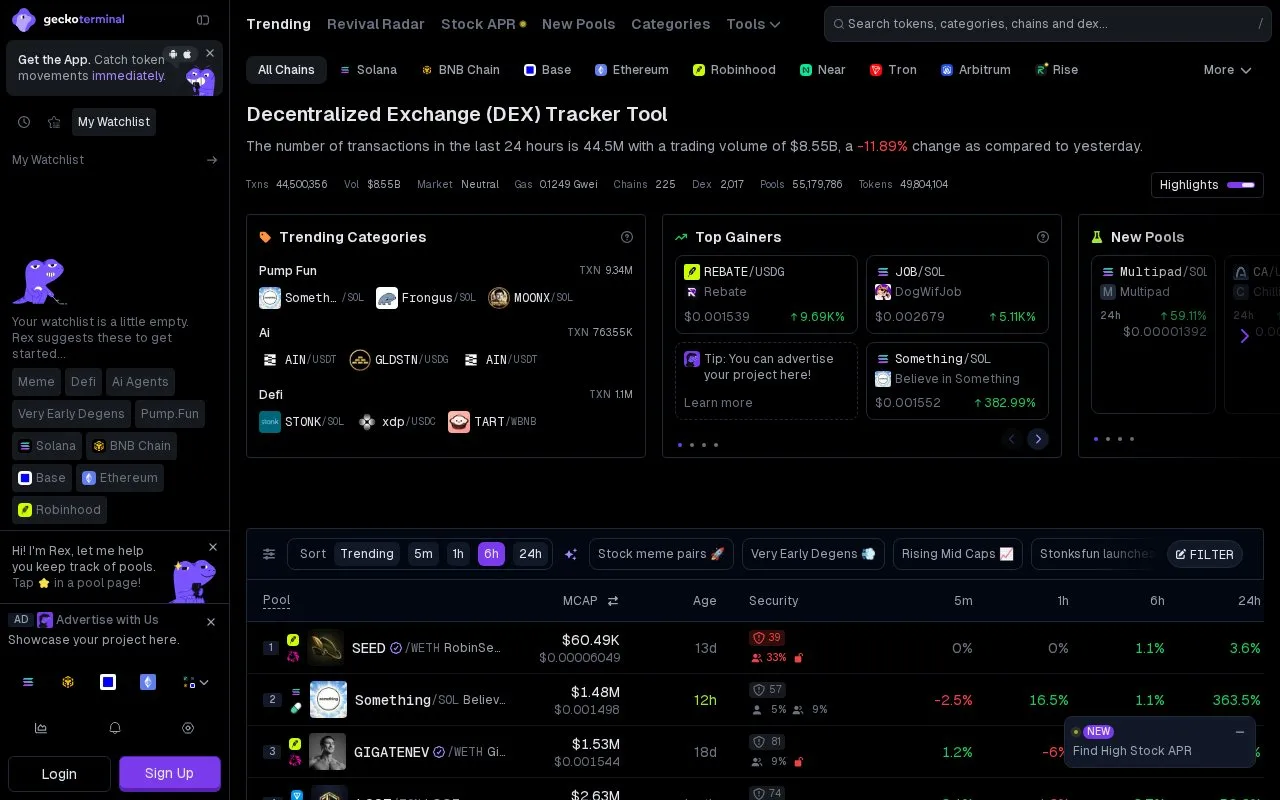Expand more networks in bottom sidebar
This screenshot has width=1280, height=800.
(x=196, y=682)
